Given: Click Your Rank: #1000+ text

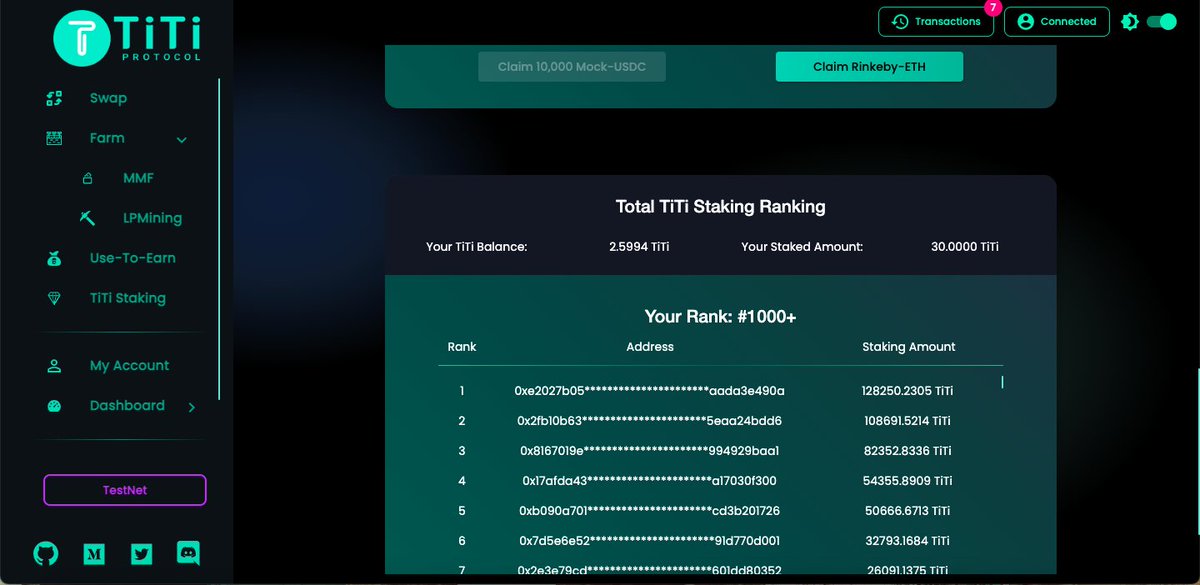Looking at the screenshot, I should (x=720, y=317).
